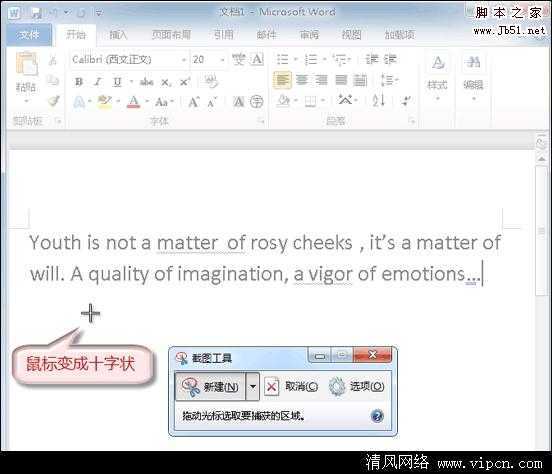Click the Sort A-Z icon
The image size is (552, 474).
[378, 101]
